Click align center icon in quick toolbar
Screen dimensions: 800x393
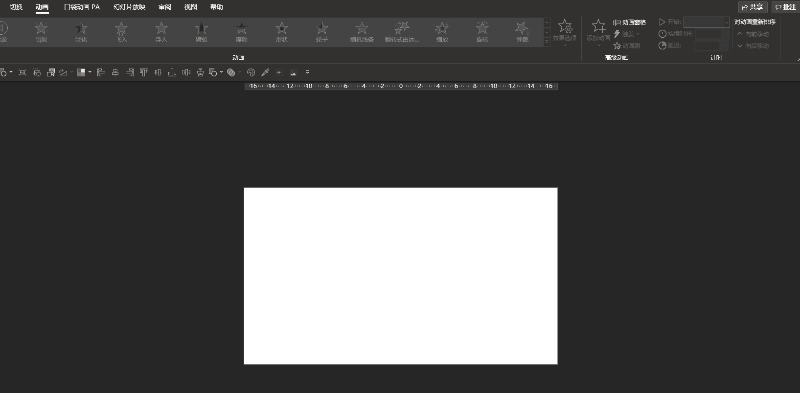(x=115, y=72)
